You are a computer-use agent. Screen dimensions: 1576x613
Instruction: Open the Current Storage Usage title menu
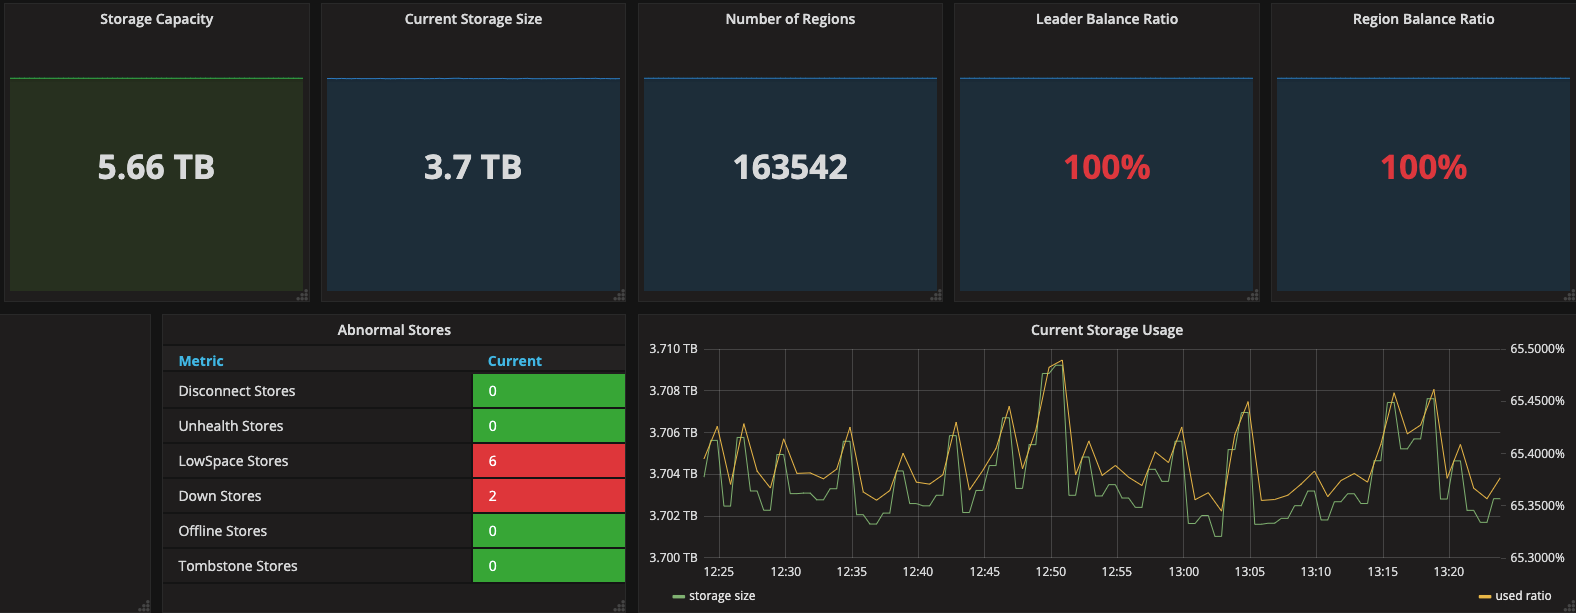(x=1106, y=330)
